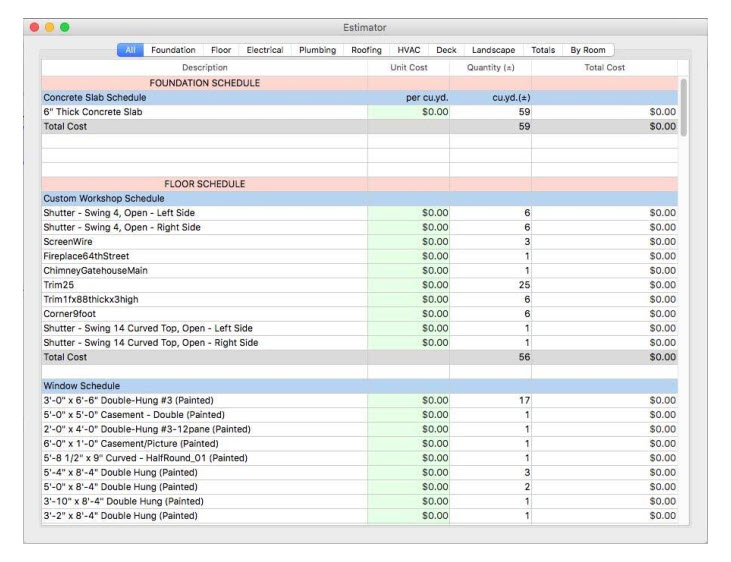The image size is (731, 562).
Task: Click quantity 3 for 5'-4" x 8'-4" Double Hung
Action: (527, 472)
